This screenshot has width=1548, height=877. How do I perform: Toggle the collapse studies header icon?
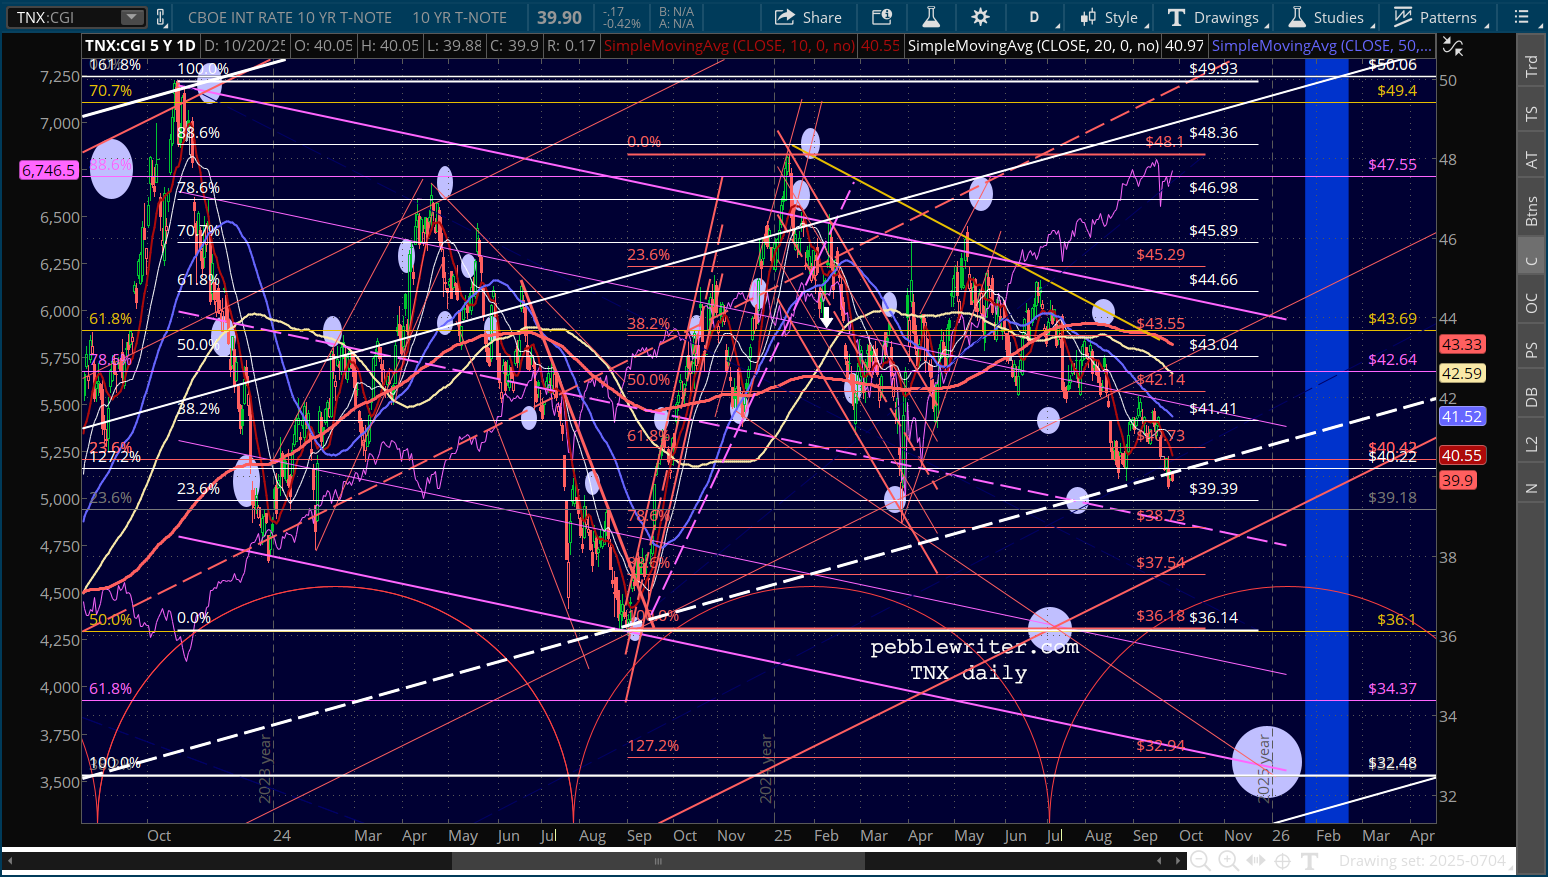[1453, 46]
